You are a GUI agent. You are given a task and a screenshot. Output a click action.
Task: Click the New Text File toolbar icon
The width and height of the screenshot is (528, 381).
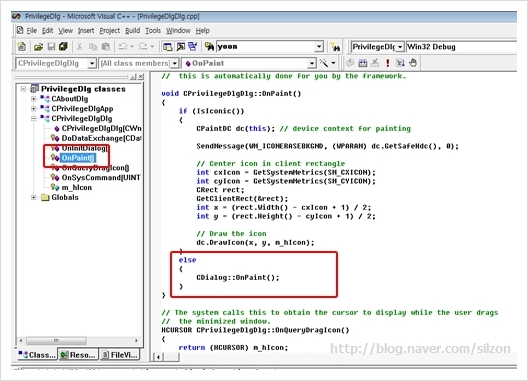point(22,46)
